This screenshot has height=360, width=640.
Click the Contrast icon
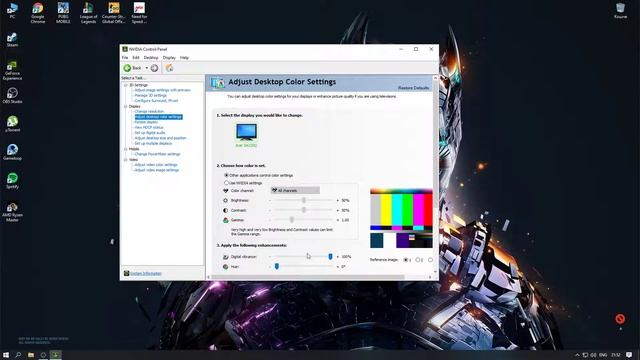pos(226,210)
